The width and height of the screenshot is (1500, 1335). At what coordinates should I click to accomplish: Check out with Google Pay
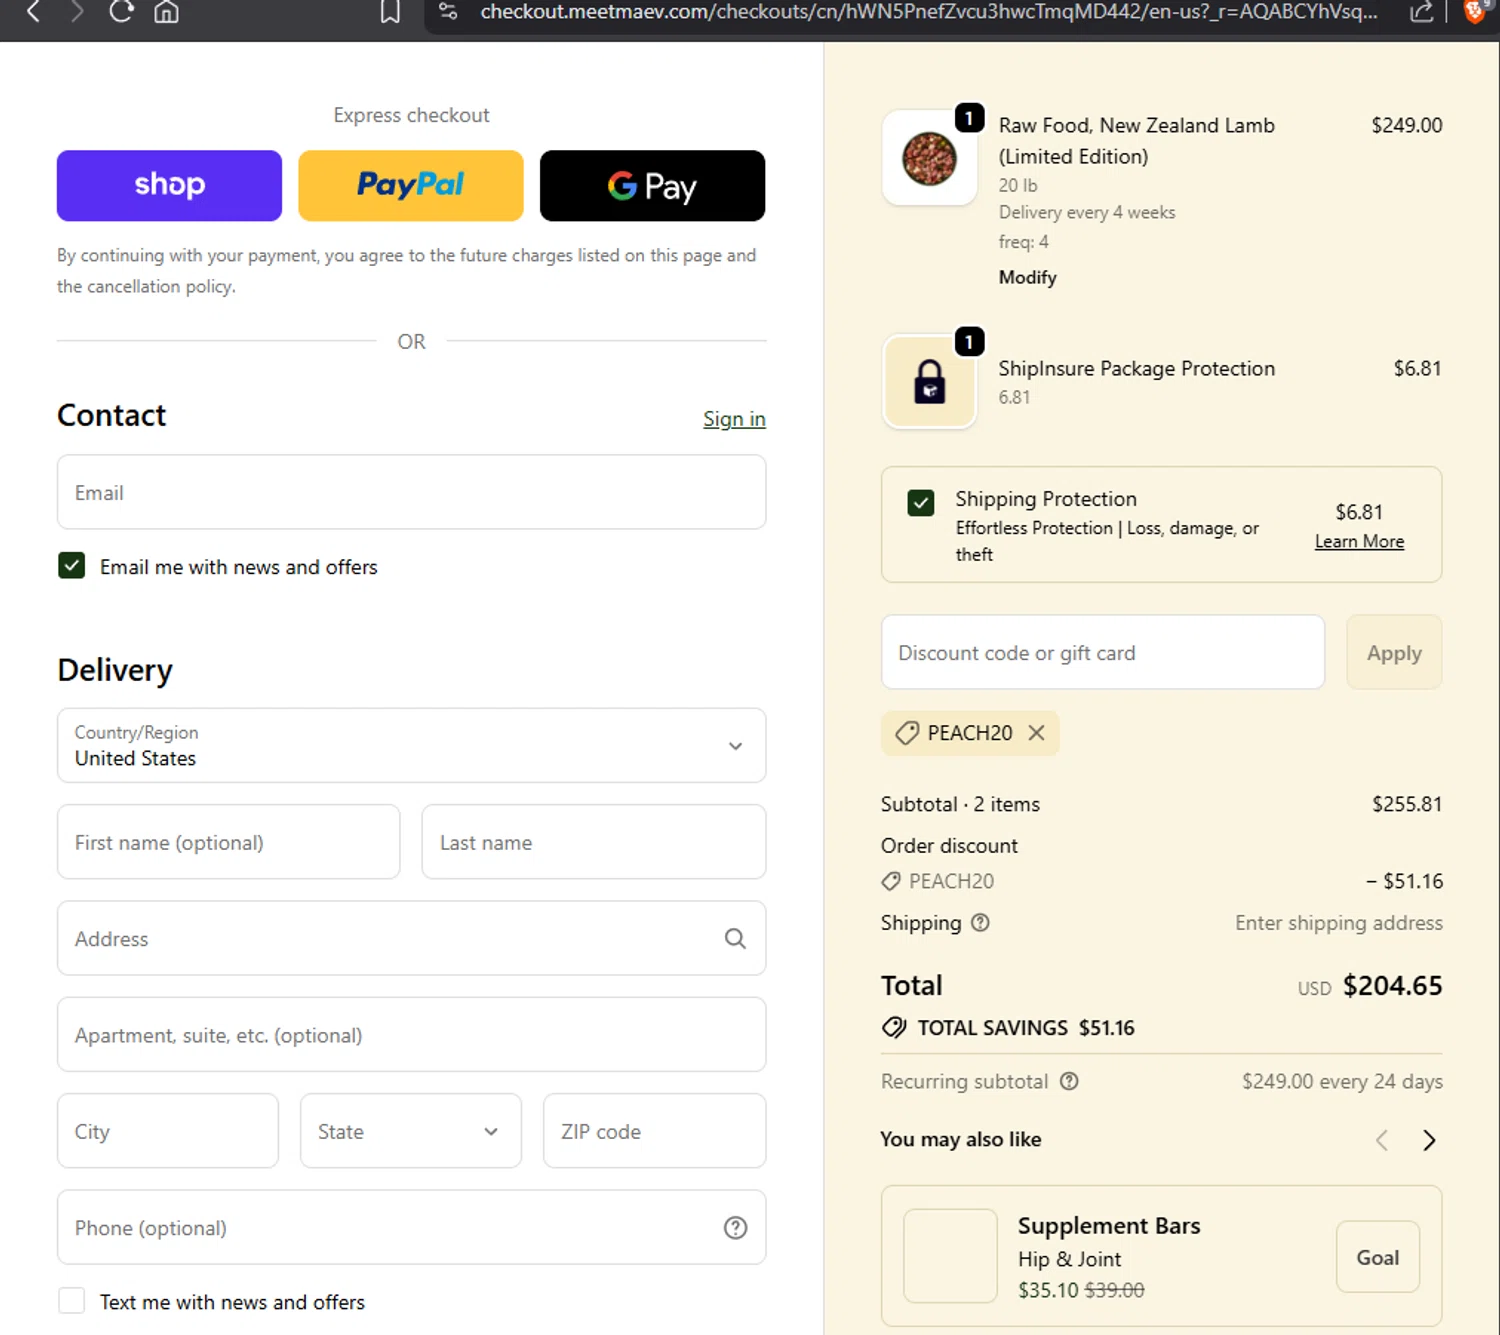point(652,185)
